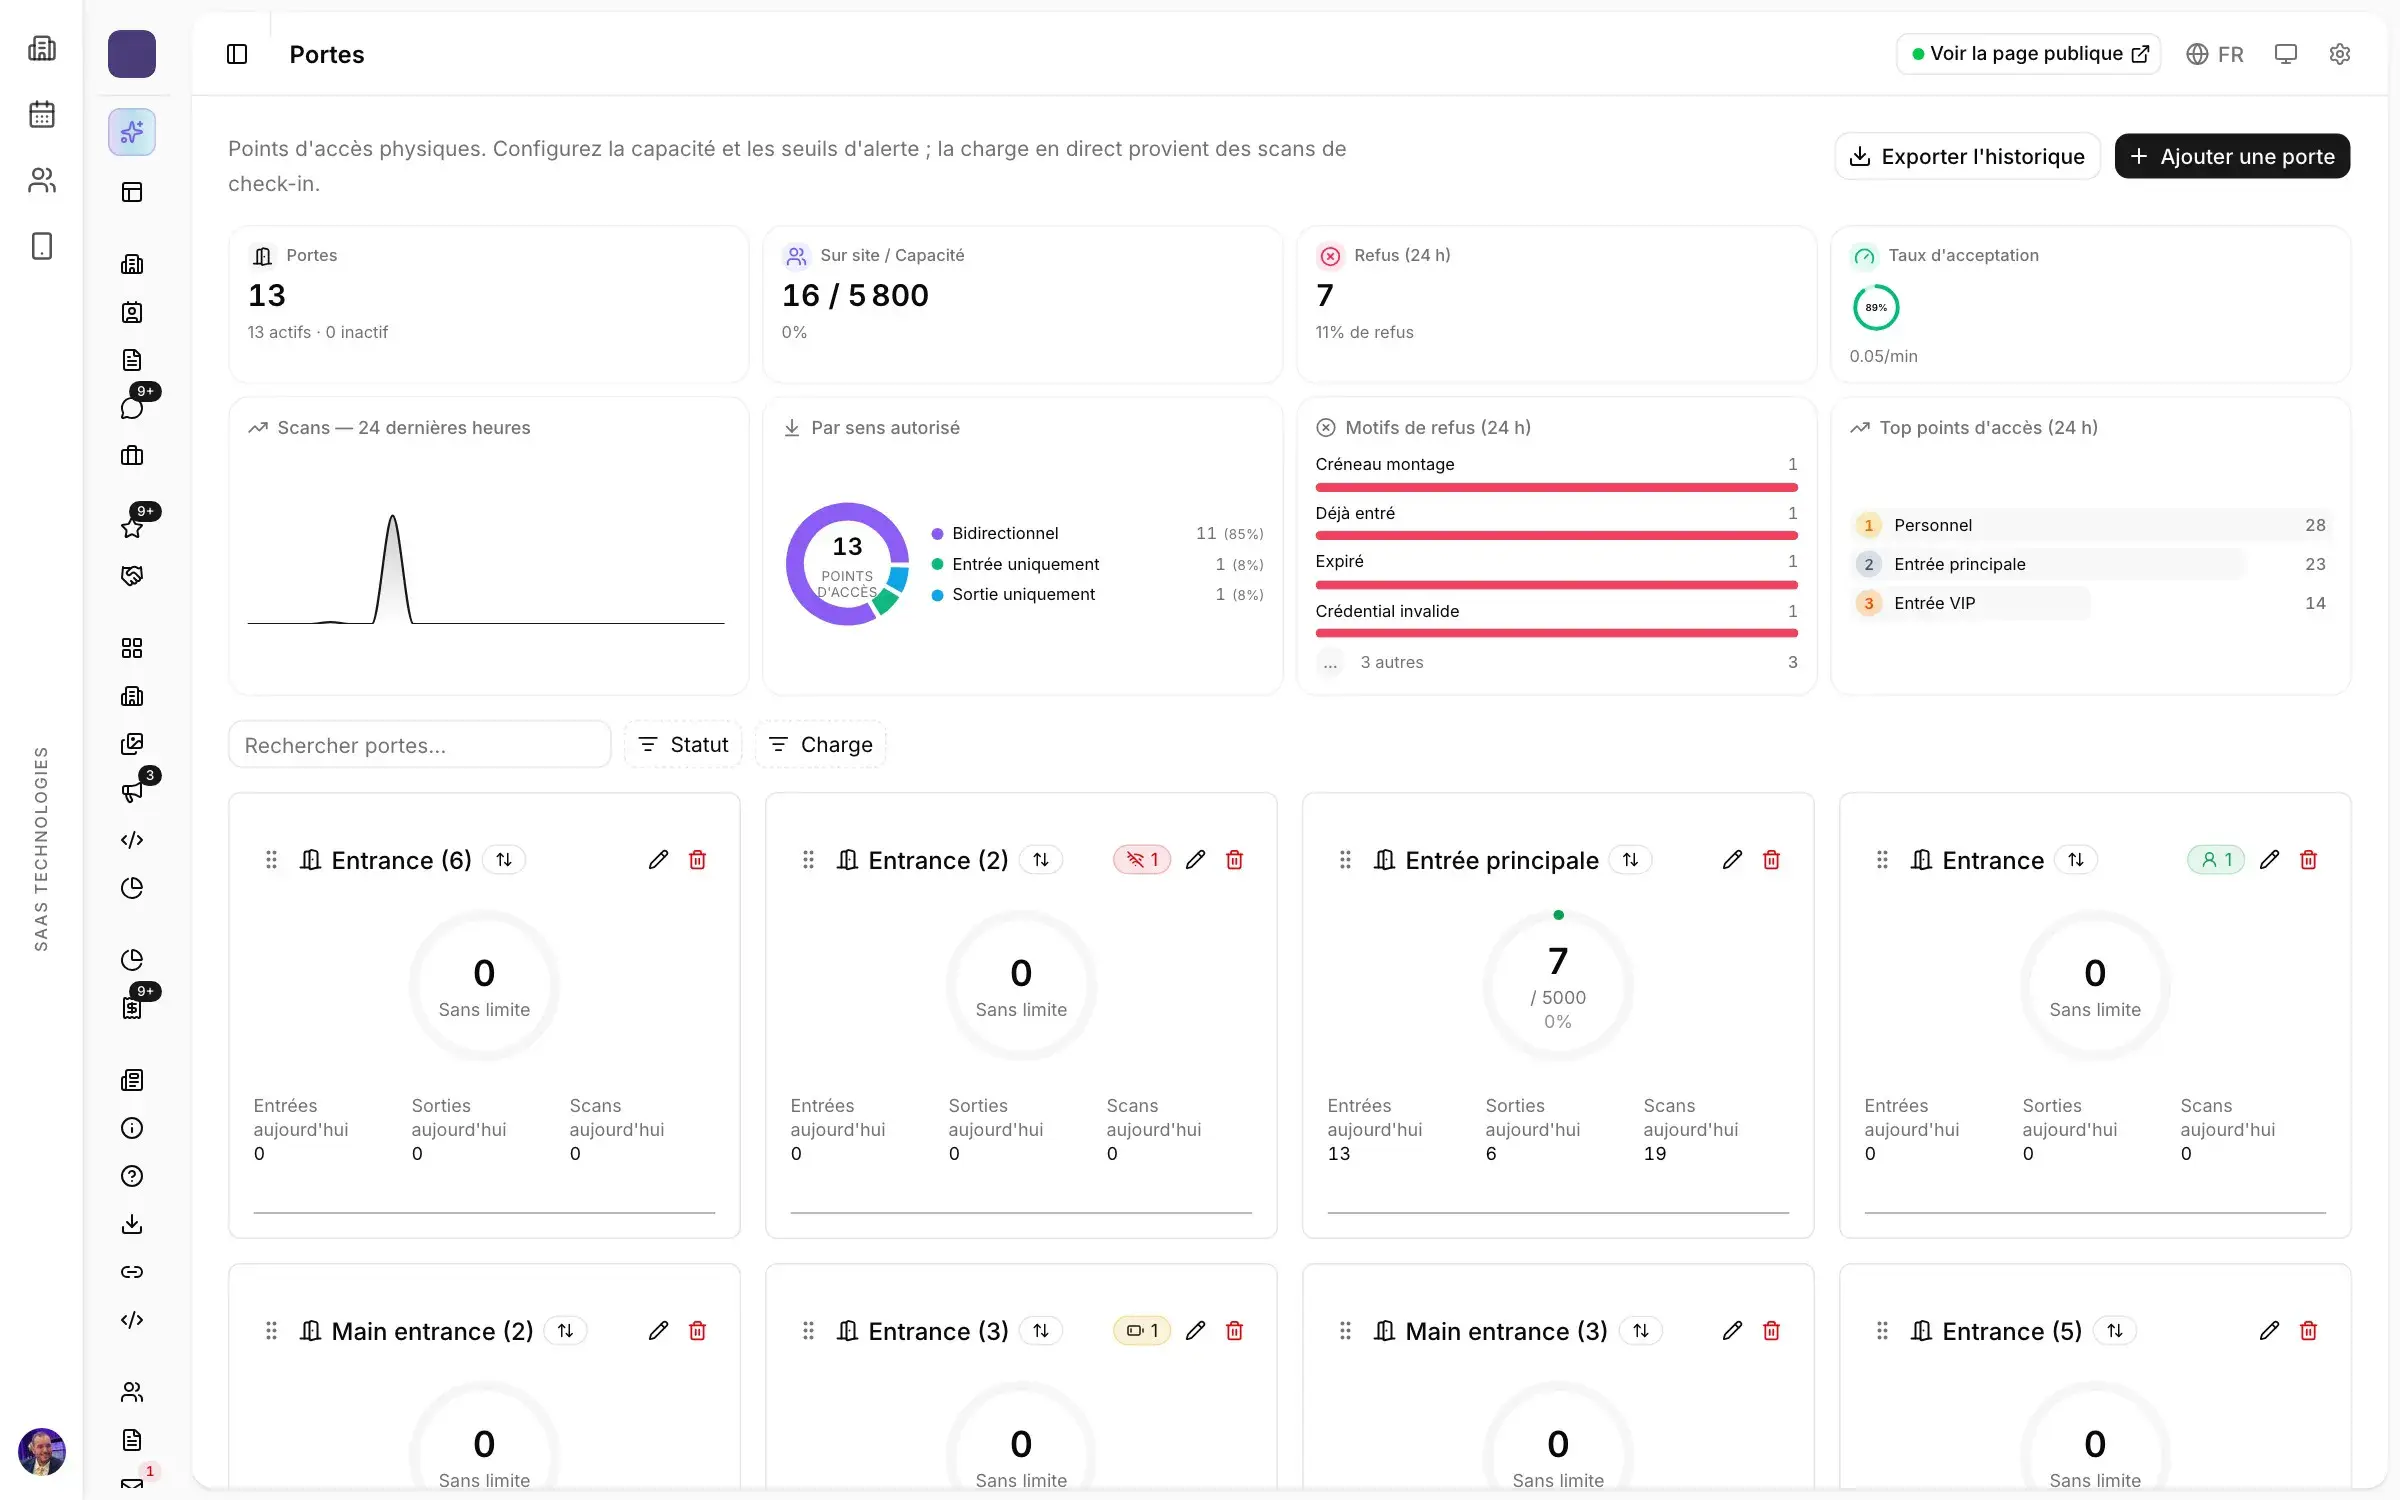The width and height of the screenshot is (2400, 1500).
Task: Click Ajouter une porte button
Action: [x=2232, y=157]
